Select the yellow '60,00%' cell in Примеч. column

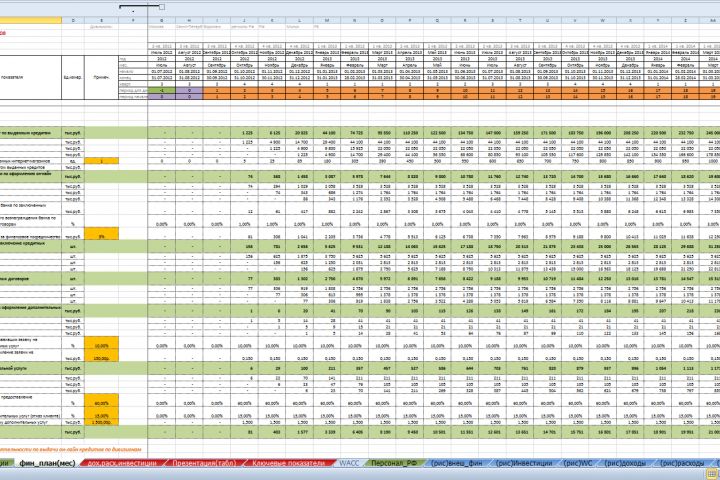tap(101, 400)
